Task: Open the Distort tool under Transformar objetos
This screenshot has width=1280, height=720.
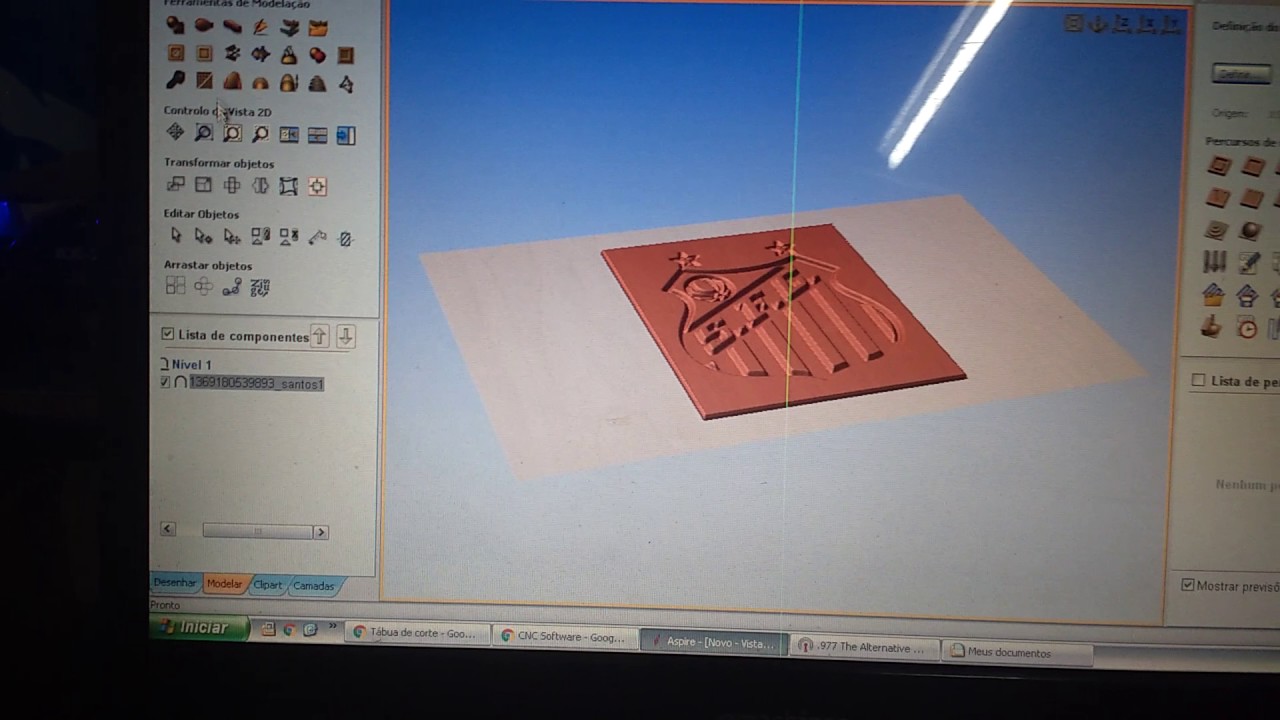Action: click(289, 186)
